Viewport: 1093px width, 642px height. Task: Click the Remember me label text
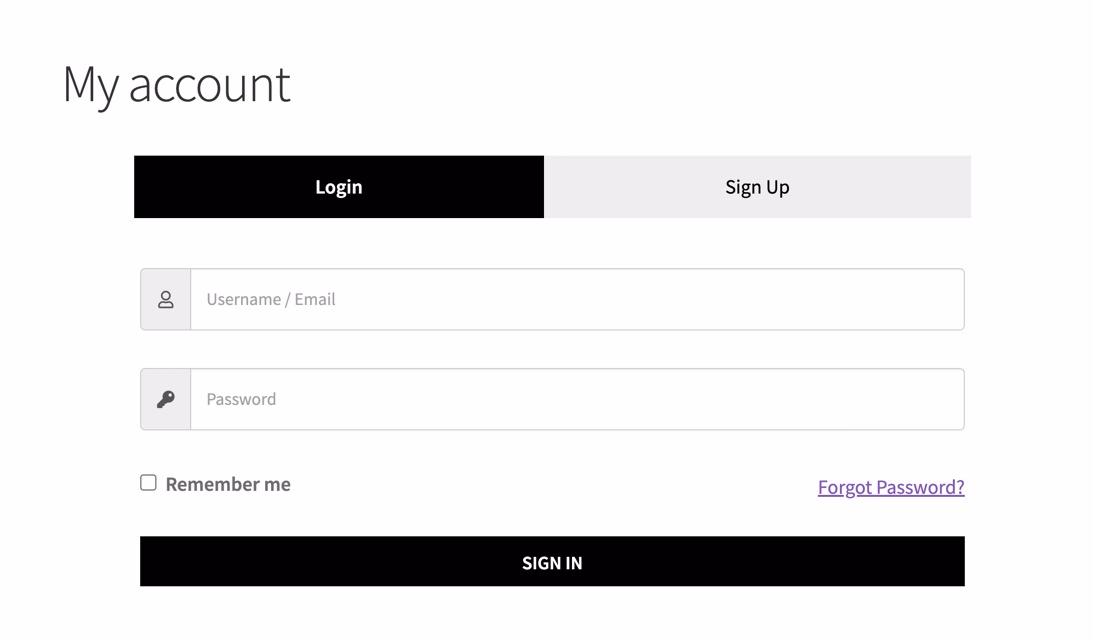tap(229, 483)
